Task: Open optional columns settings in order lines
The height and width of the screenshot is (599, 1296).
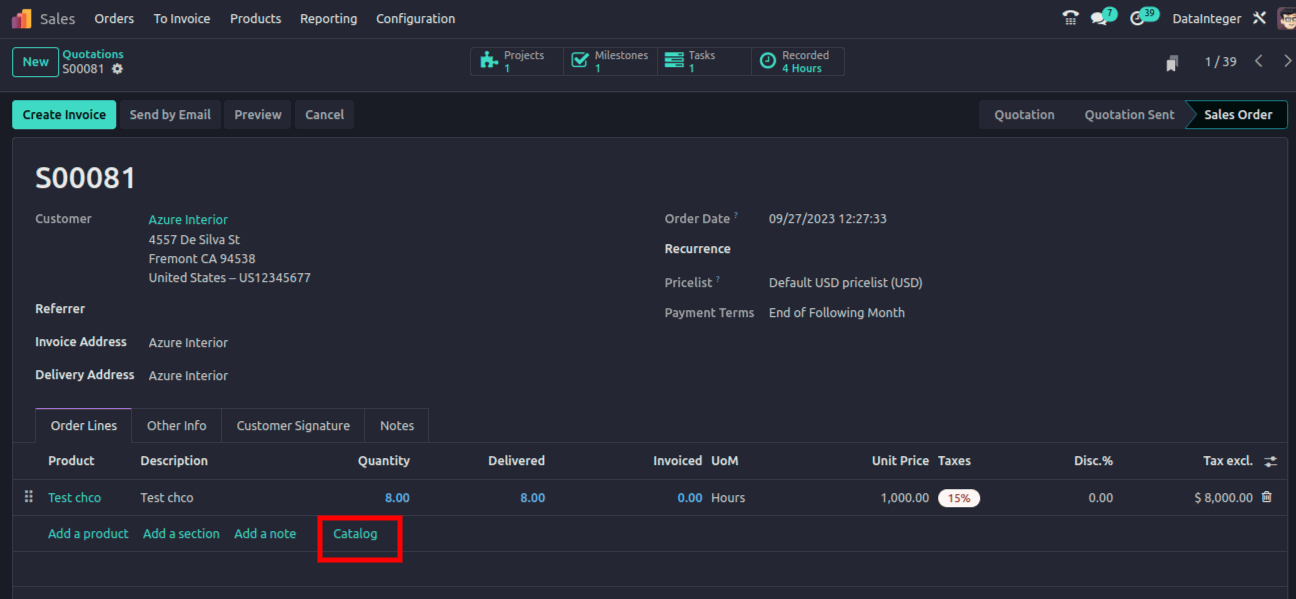Action: tap(1270, 461)
